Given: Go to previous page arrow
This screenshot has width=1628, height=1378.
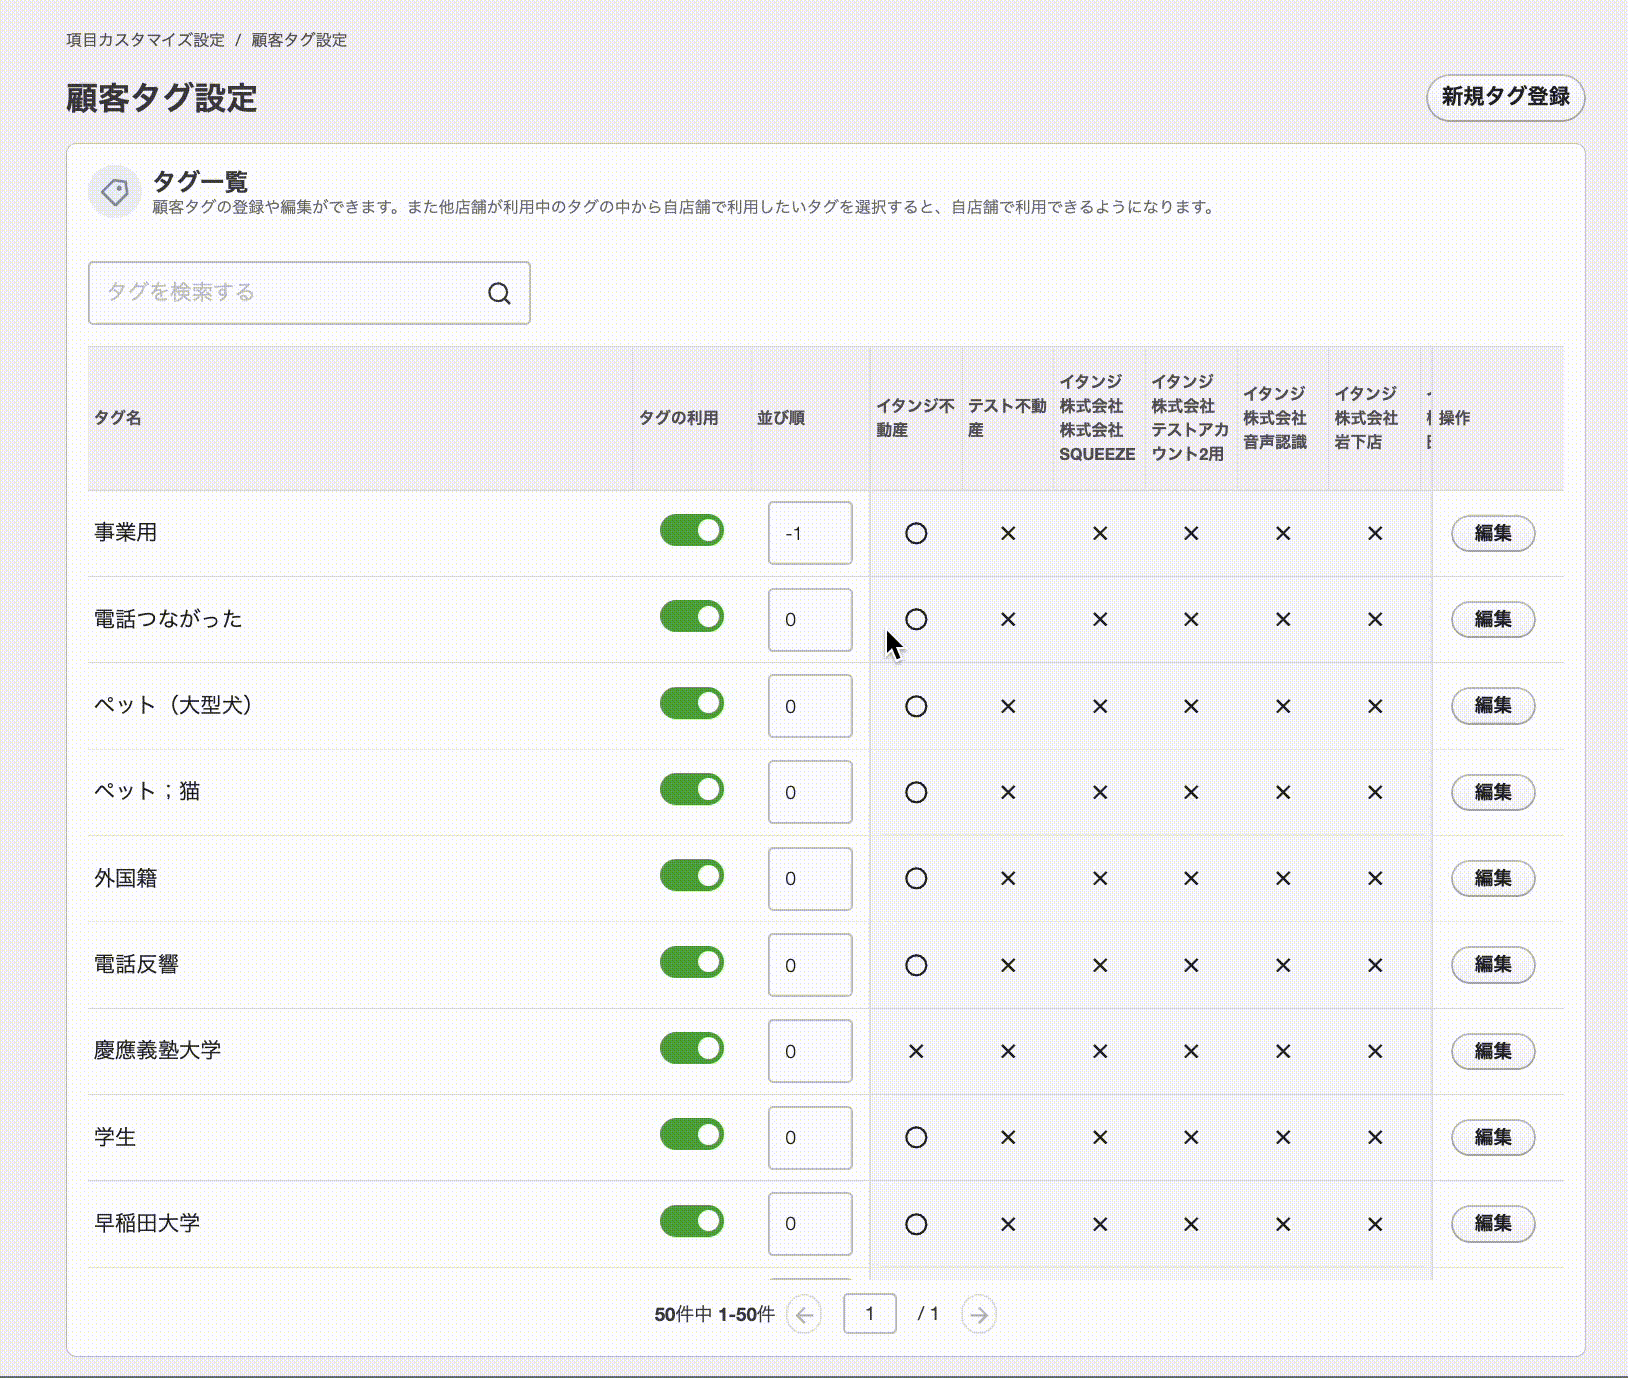Looking at the screenshot, I should tap(804, 1314).
